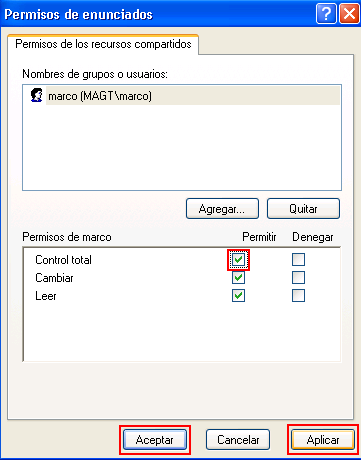Close the Permisos de enunciados dialog
361x460 pixels.
click(349, 14)
